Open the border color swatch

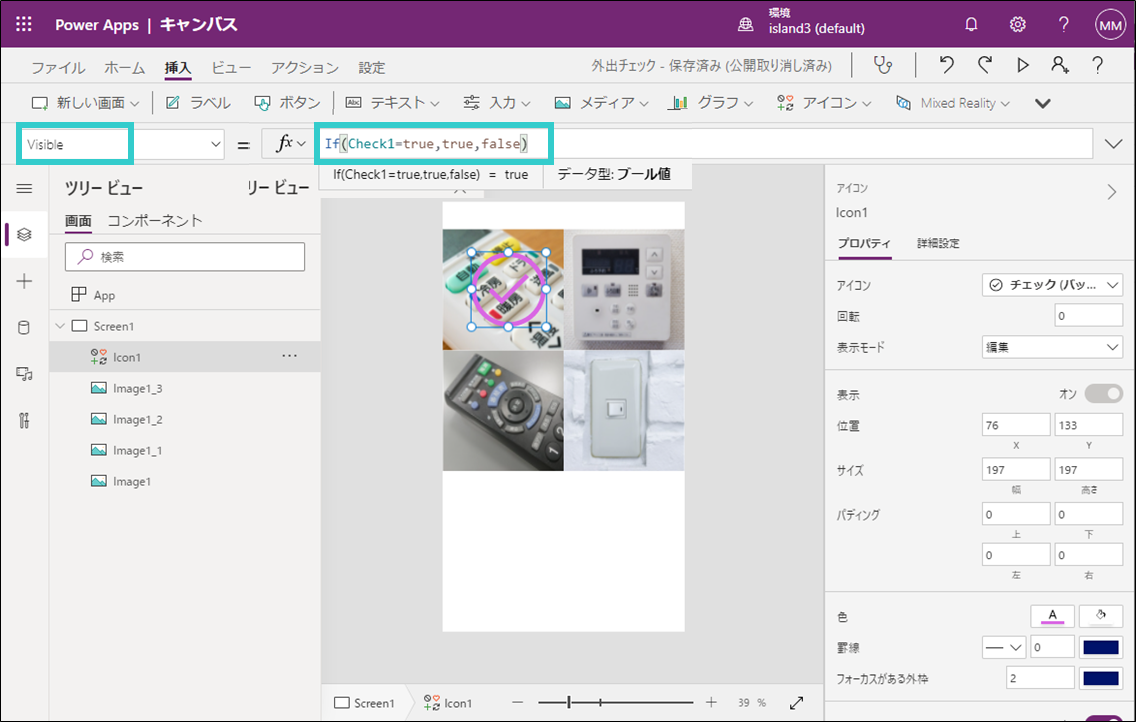pyautogui.click(x=1100, y=647)
